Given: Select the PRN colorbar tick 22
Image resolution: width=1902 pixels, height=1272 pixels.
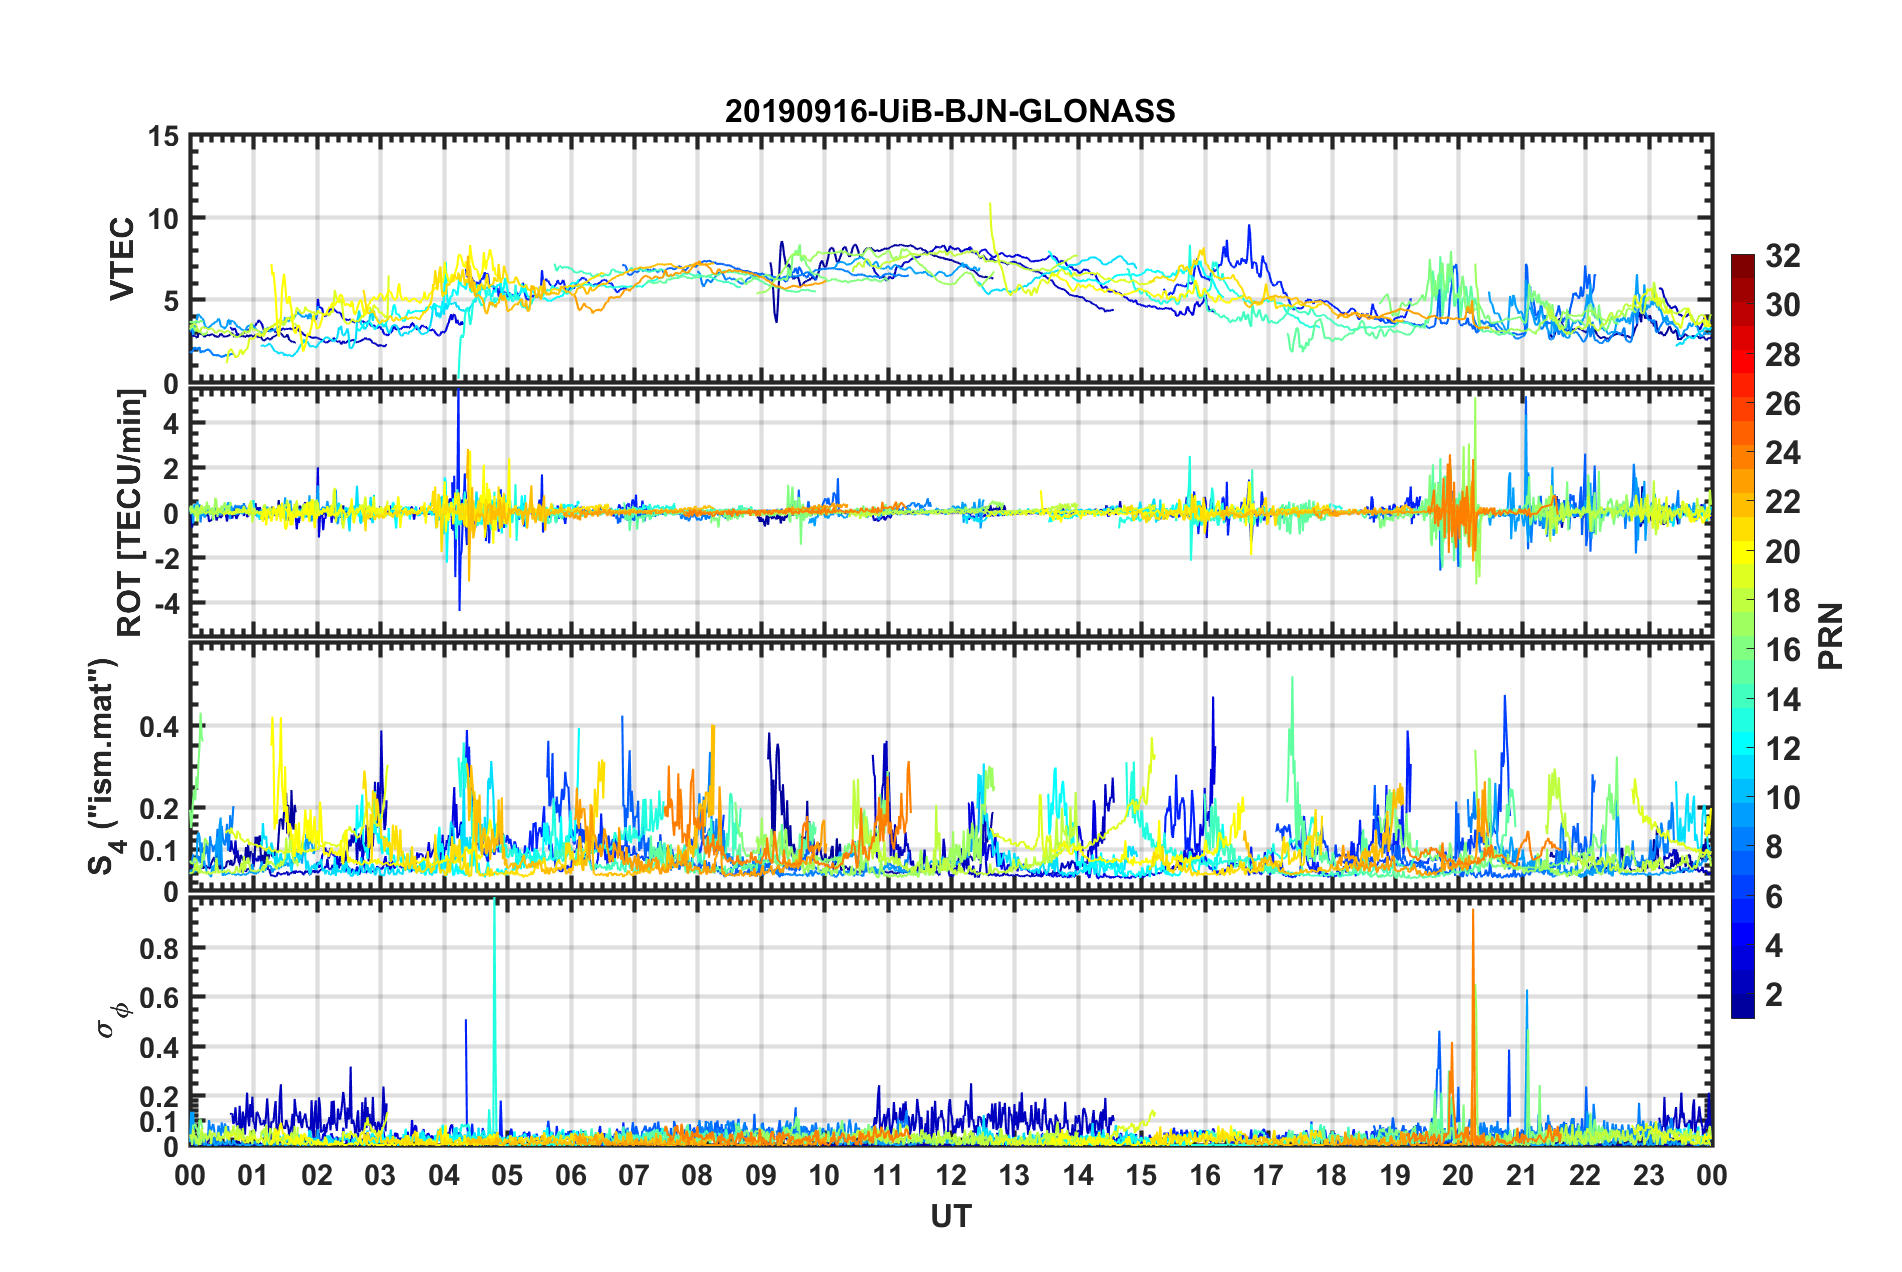Looking at the screenshot, I should [1782, 502].
